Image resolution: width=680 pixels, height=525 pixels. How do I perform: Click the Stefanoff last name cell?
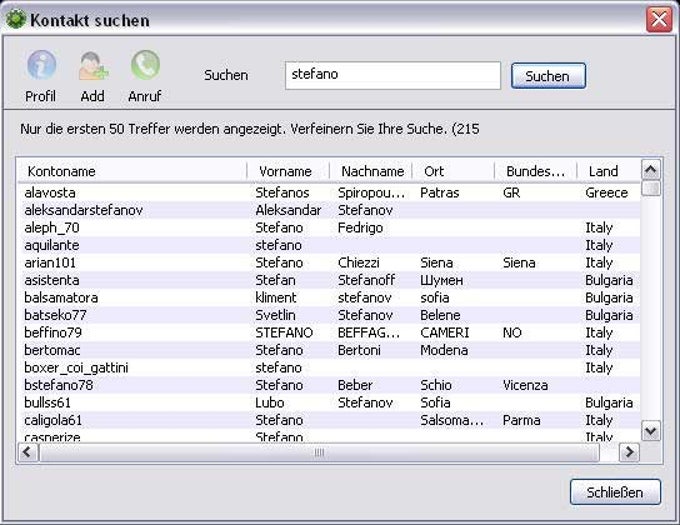click(x=366, y=280)
